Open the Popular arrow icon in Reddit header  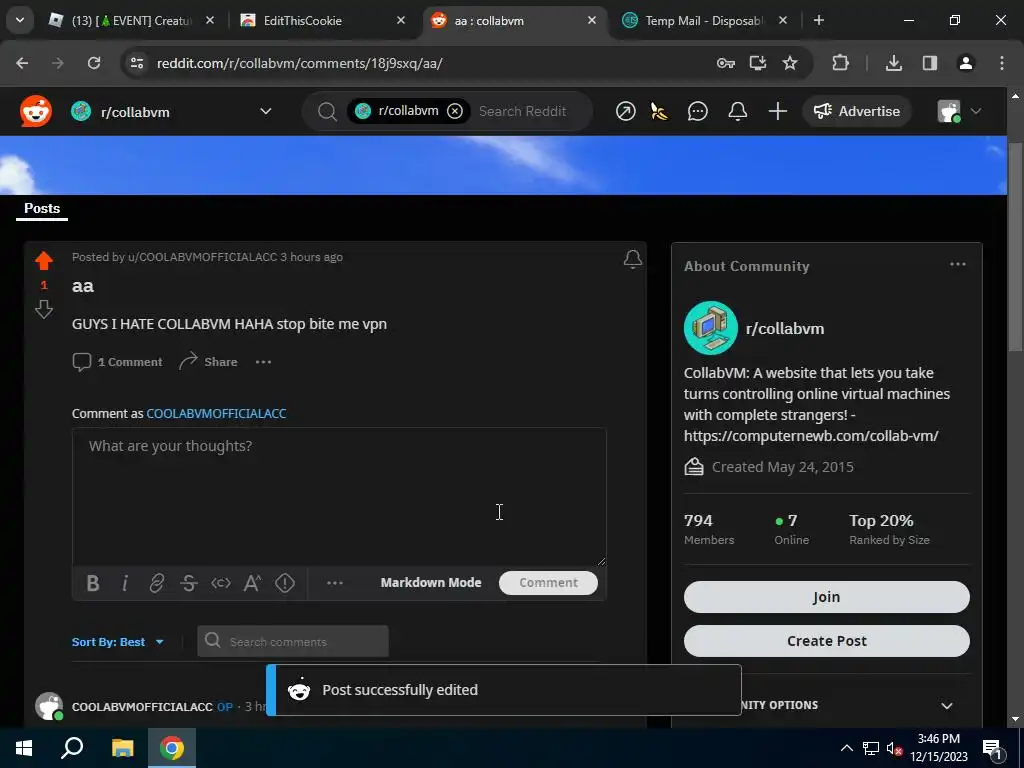coord(625,112)
